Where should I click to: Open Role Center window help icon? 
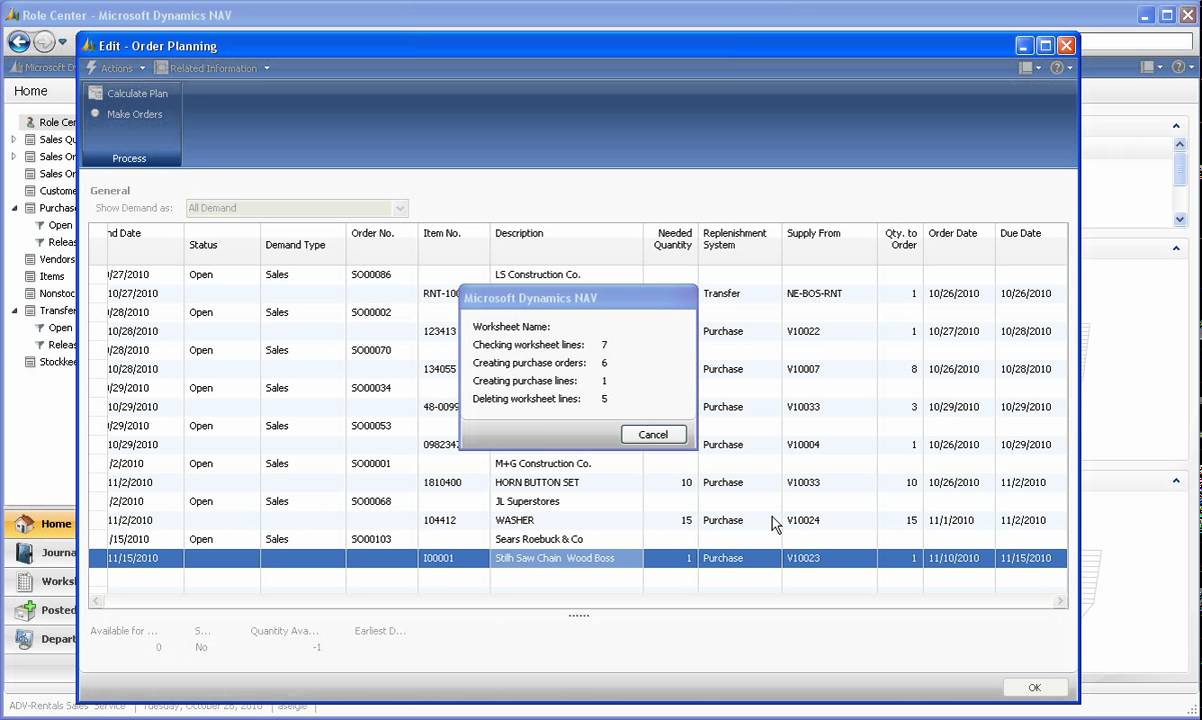point(1183,67)
